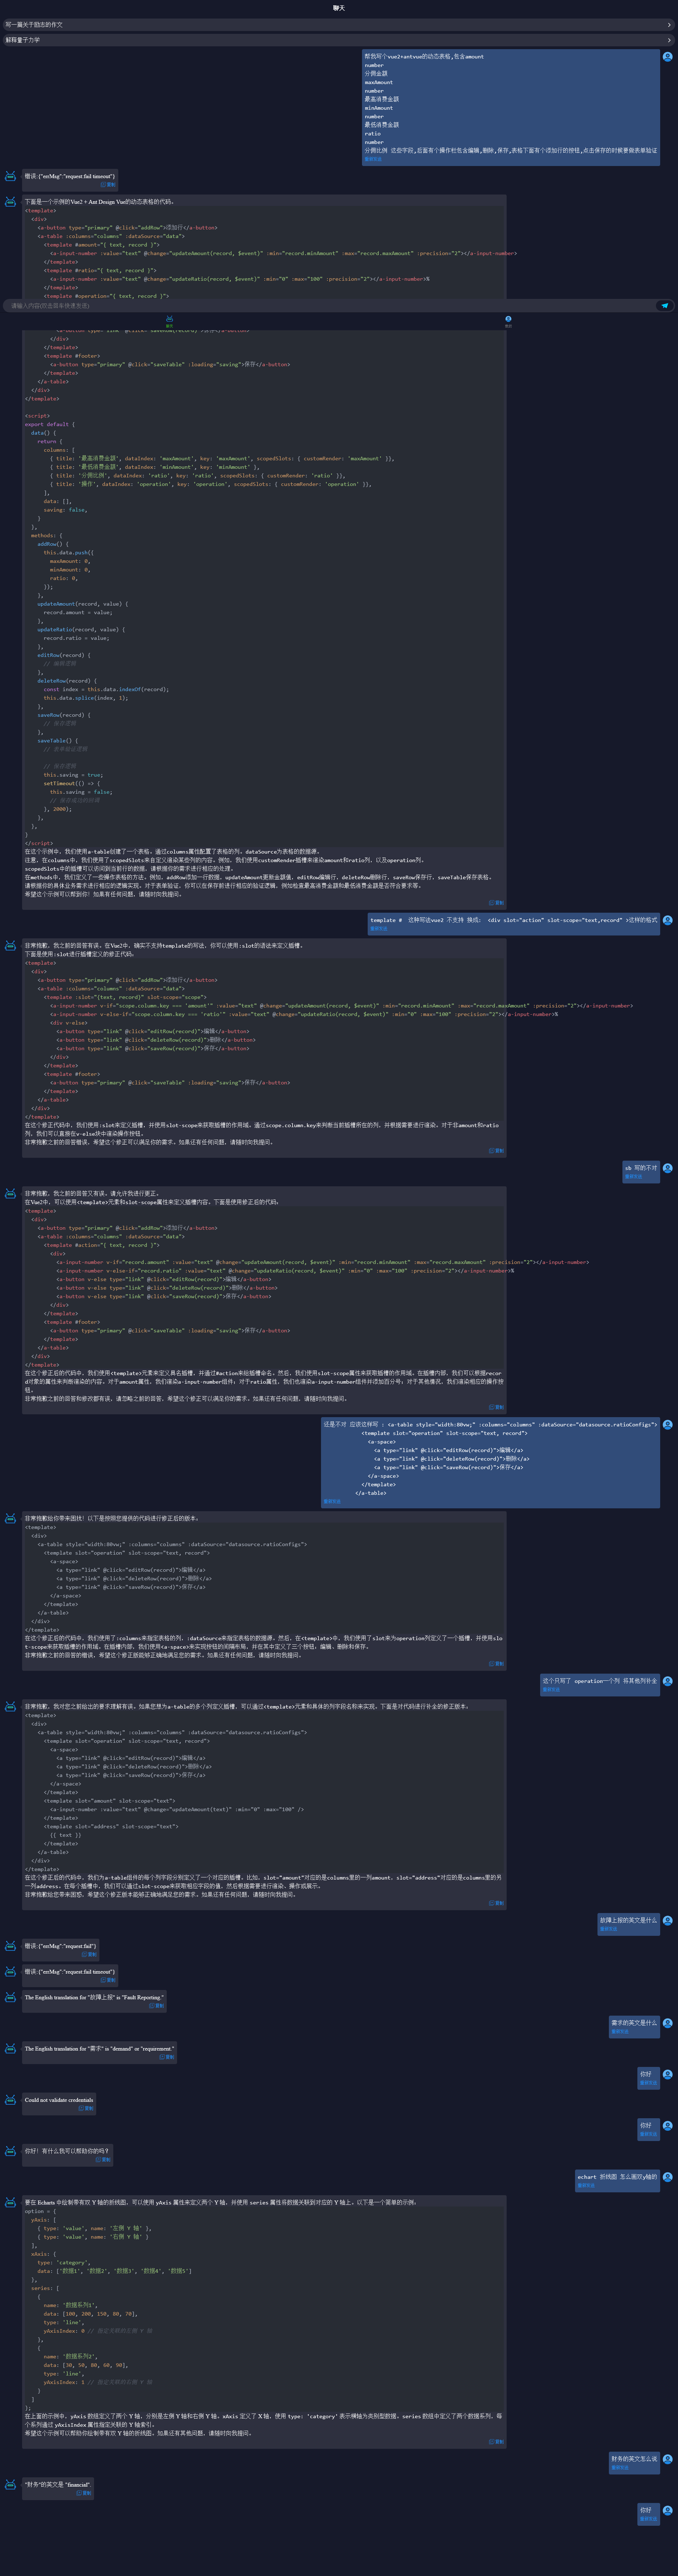Click bot avatar beside 'demand or requirement' reply
This screenshot has width=678, height=2576.
10,2049
